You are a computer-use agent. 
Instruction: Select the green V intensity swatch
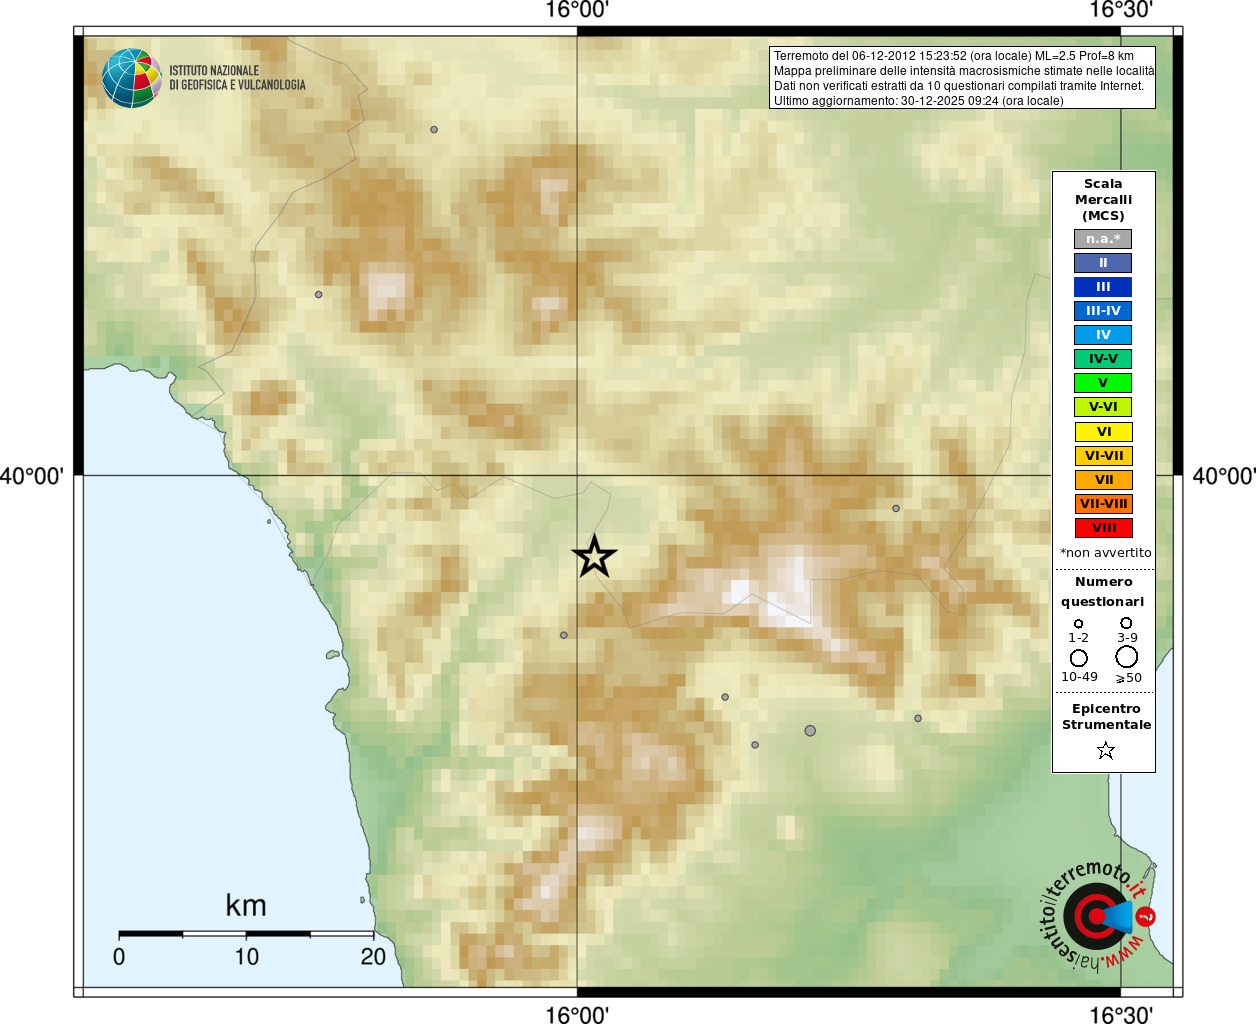tap(1103, 383)
